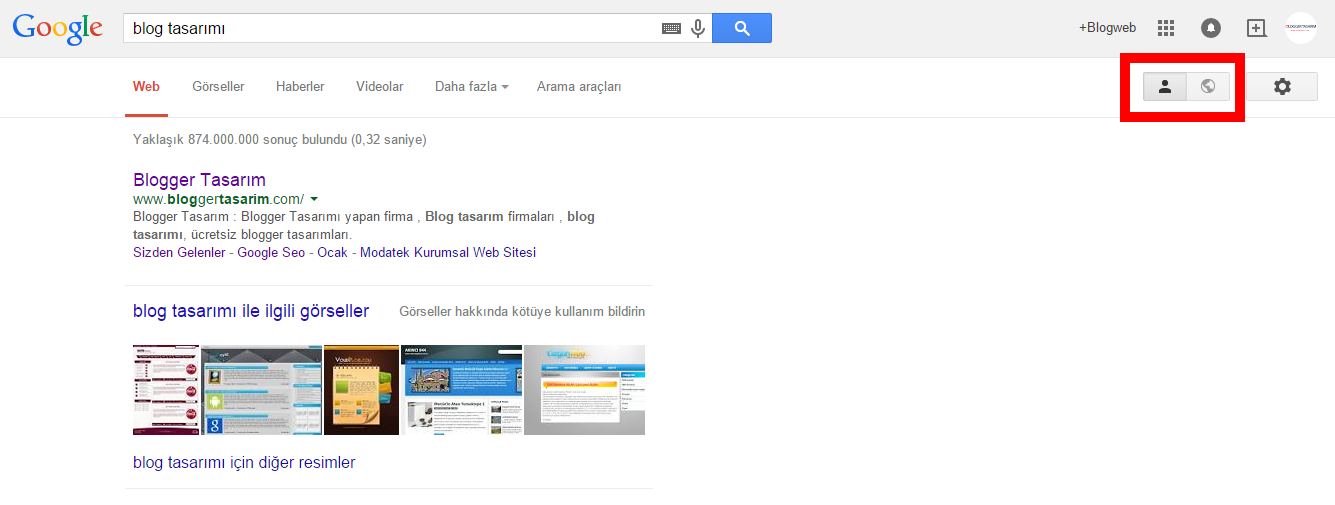Open the blue mosque blog thumbnail
This screenshot has height=505, width=1335.
[462, 390]
